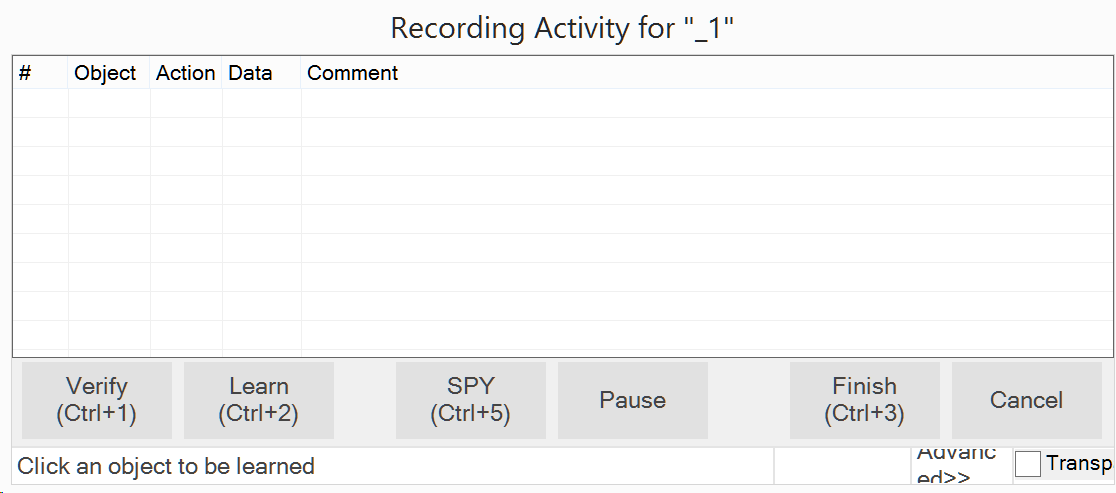Click the 'Click an object to be learned' status field

[393, 466]
